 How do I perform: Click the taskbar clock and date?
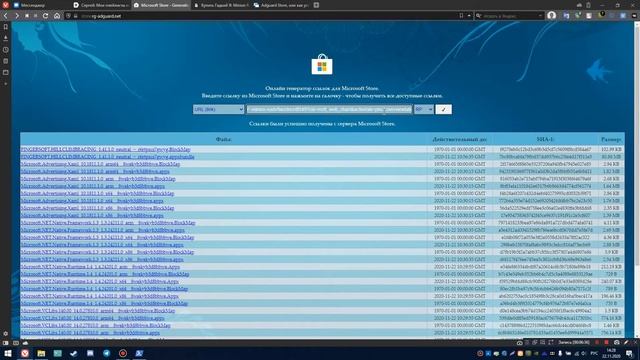(611, 353)
